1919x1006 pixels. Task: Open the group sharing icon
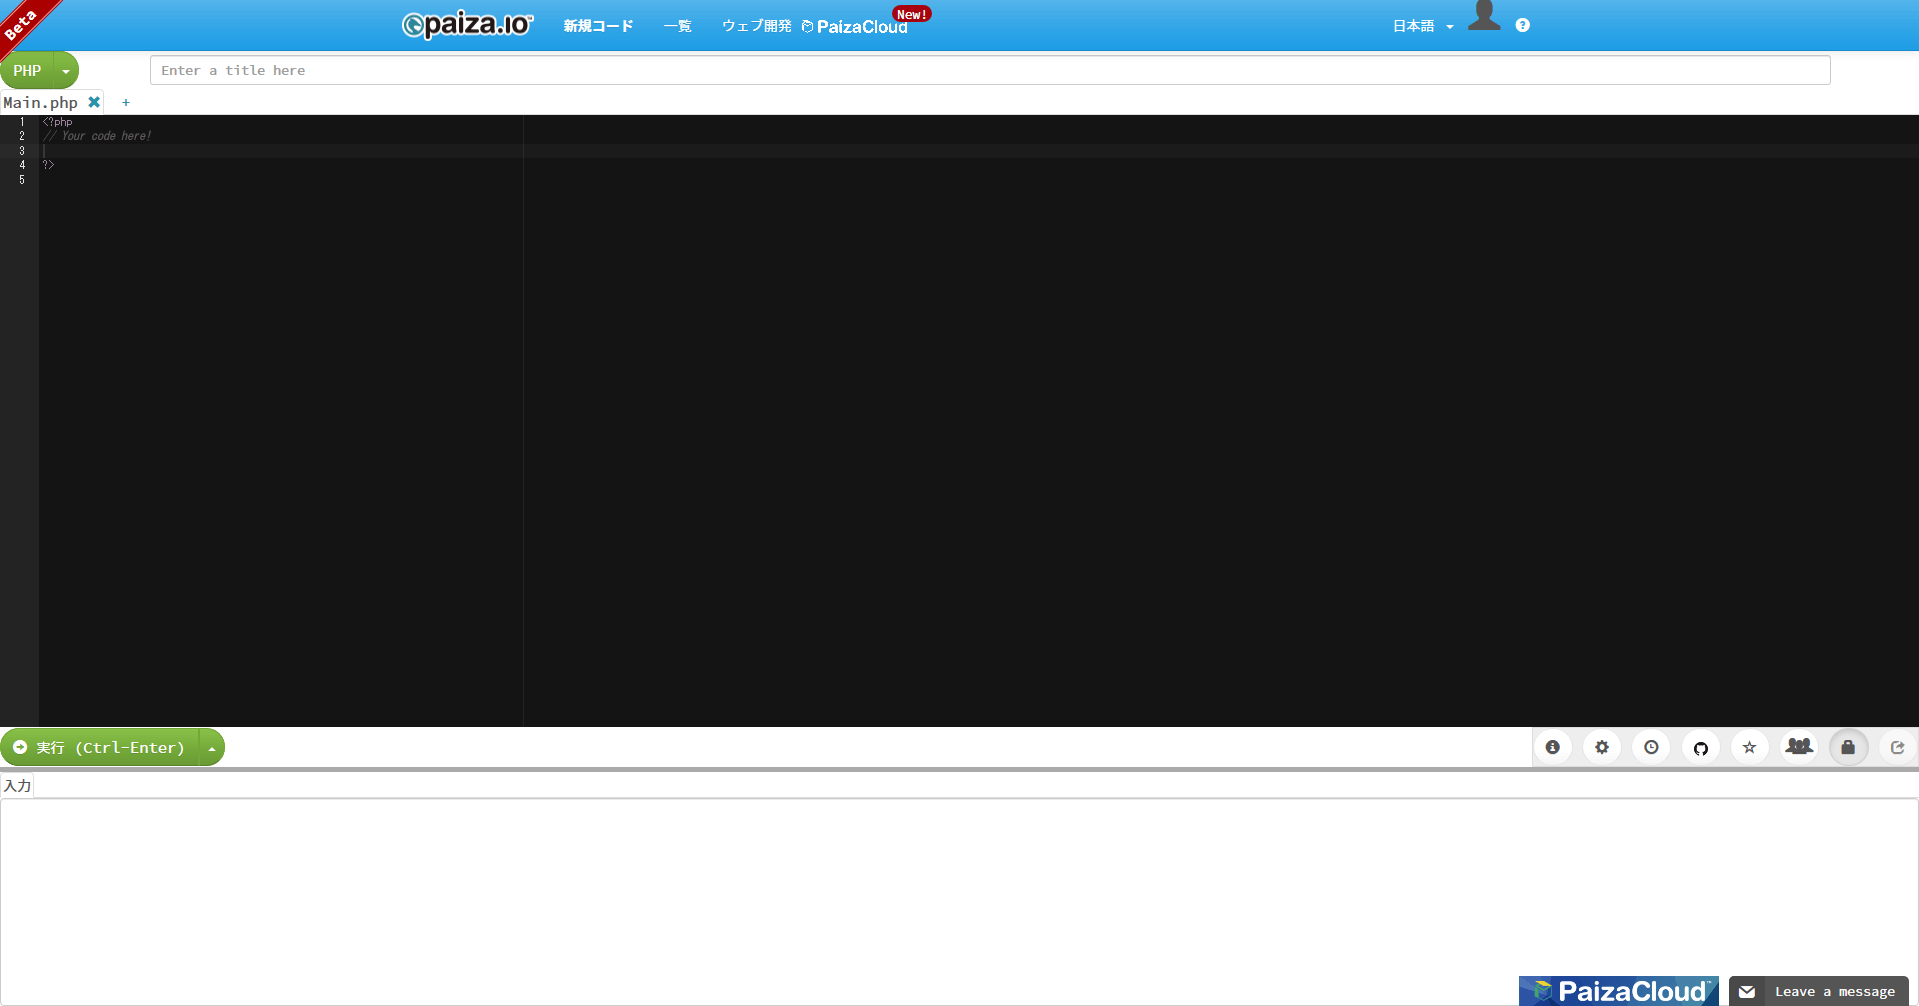coord(1799,747)
